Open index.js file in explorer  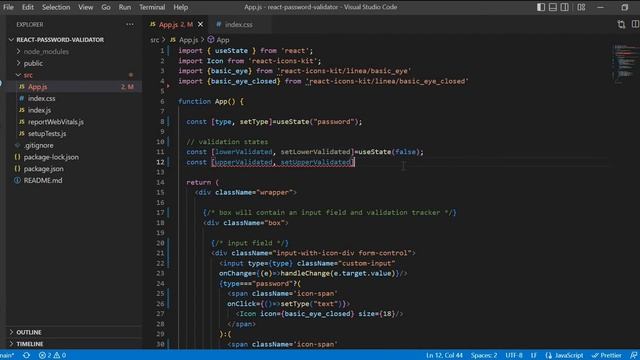(39, 110)
